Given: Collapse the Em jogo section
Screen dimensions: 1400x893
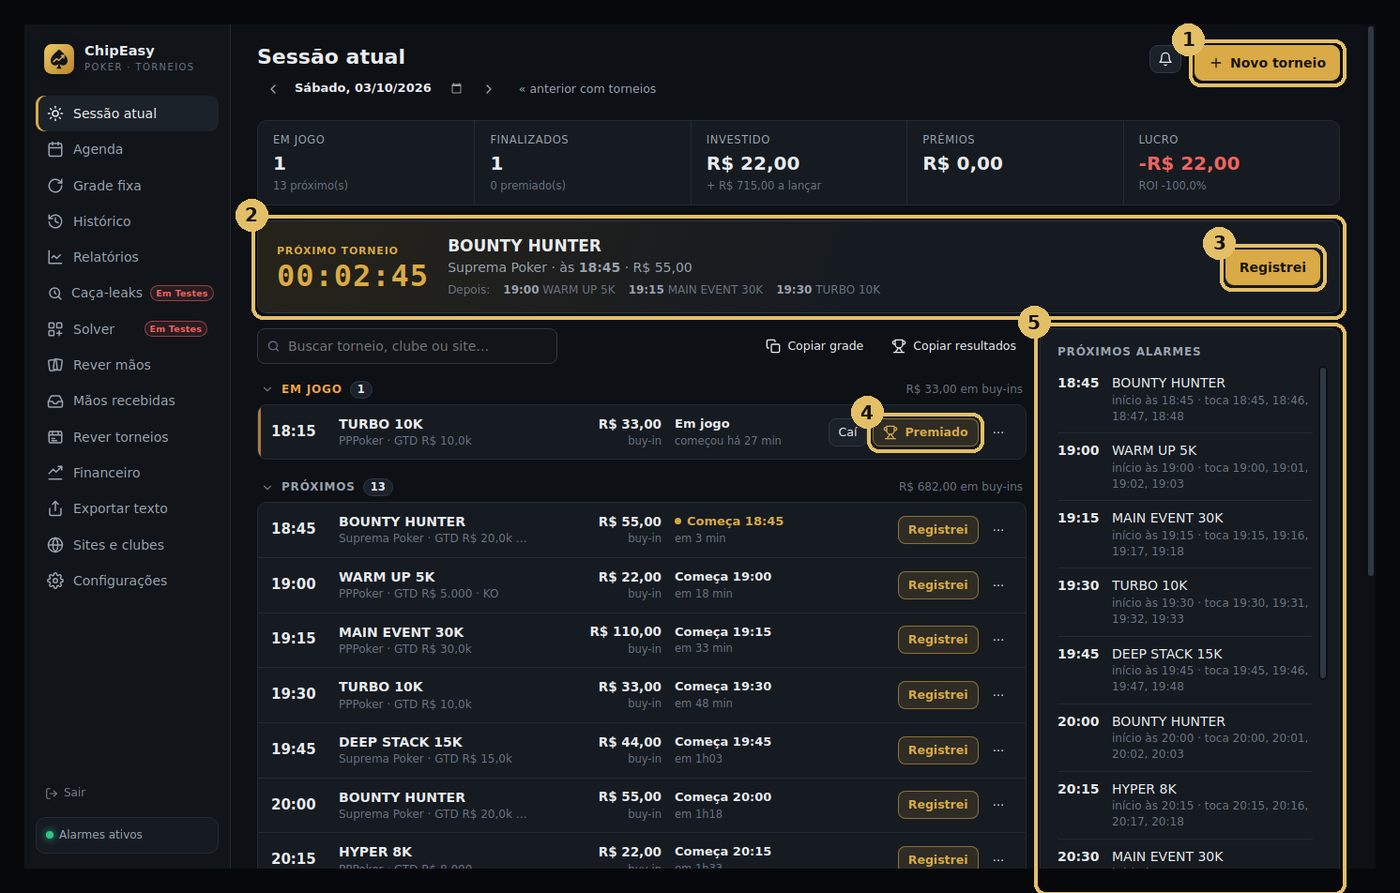Looking at the screenshot, I should [267, 389].
